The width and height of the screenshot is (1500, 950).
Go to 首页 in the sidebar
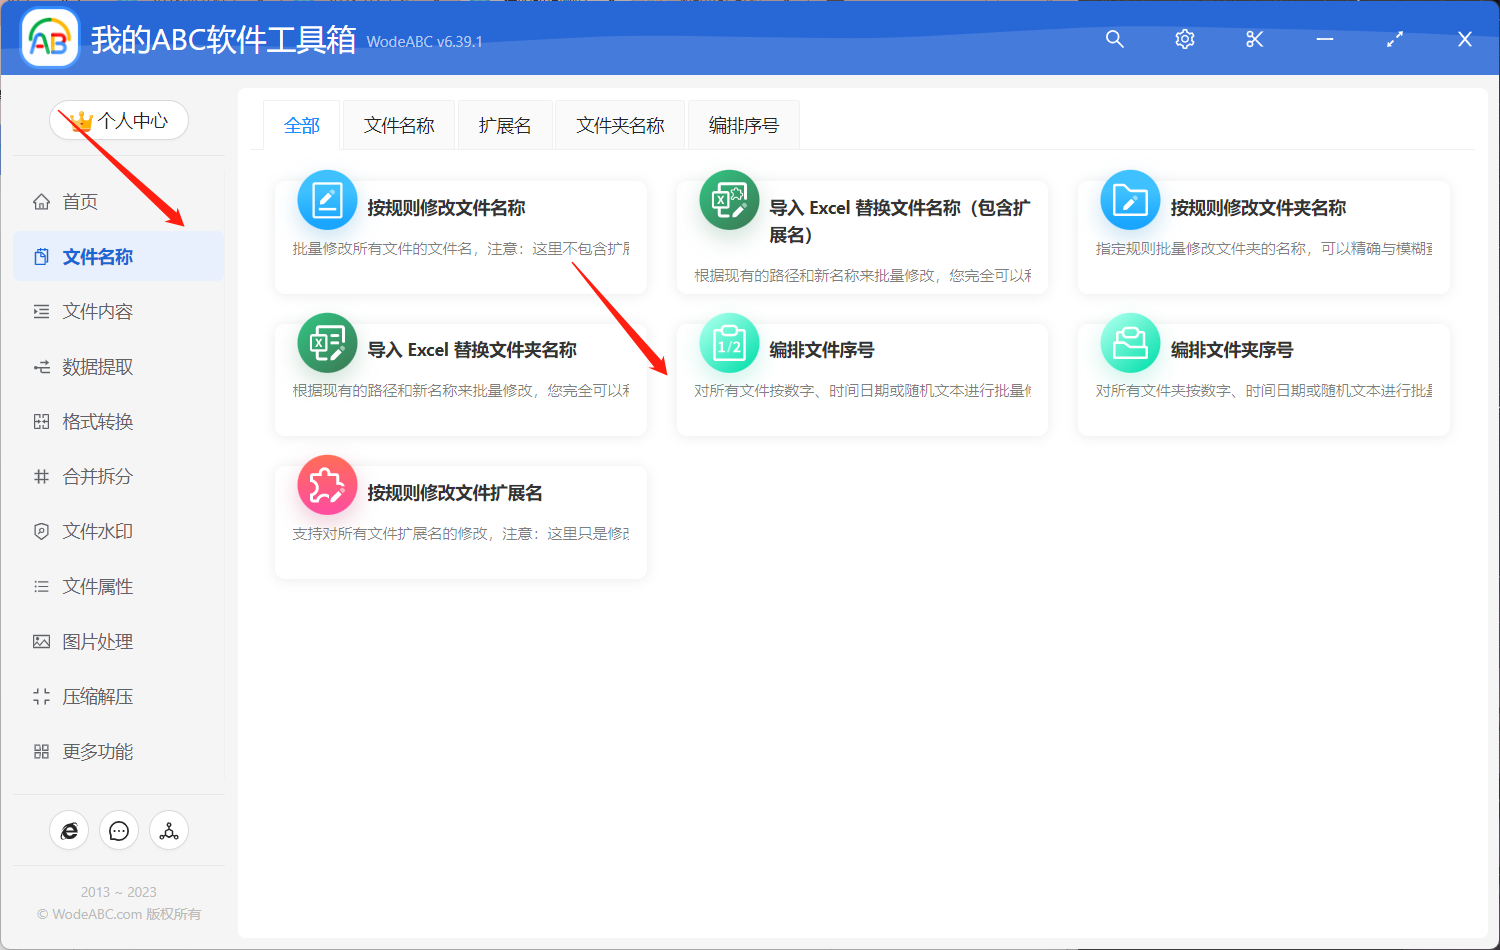[x=80, y=201]
